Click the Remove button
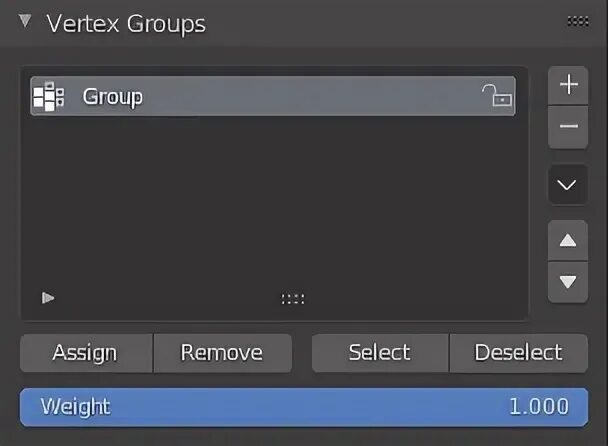Screen dimensions: 608x446 [223, 353]
